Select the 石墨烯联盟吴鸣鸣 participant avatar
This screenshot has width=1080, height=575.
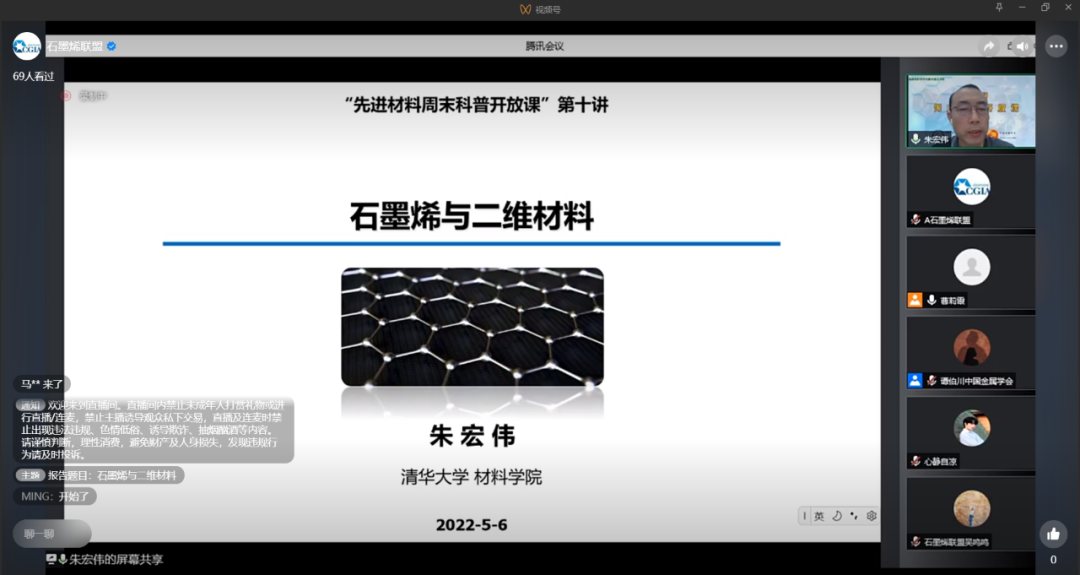click(972, 508)
